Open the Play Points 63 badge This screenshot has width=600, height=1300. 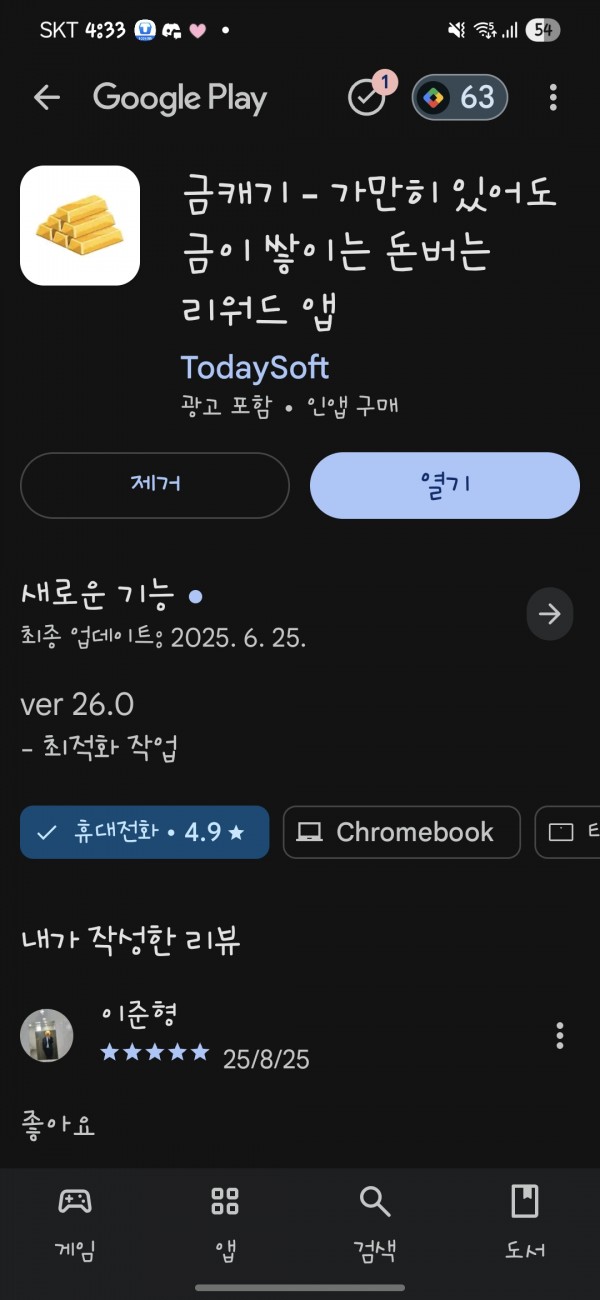[x=460, y=98]
